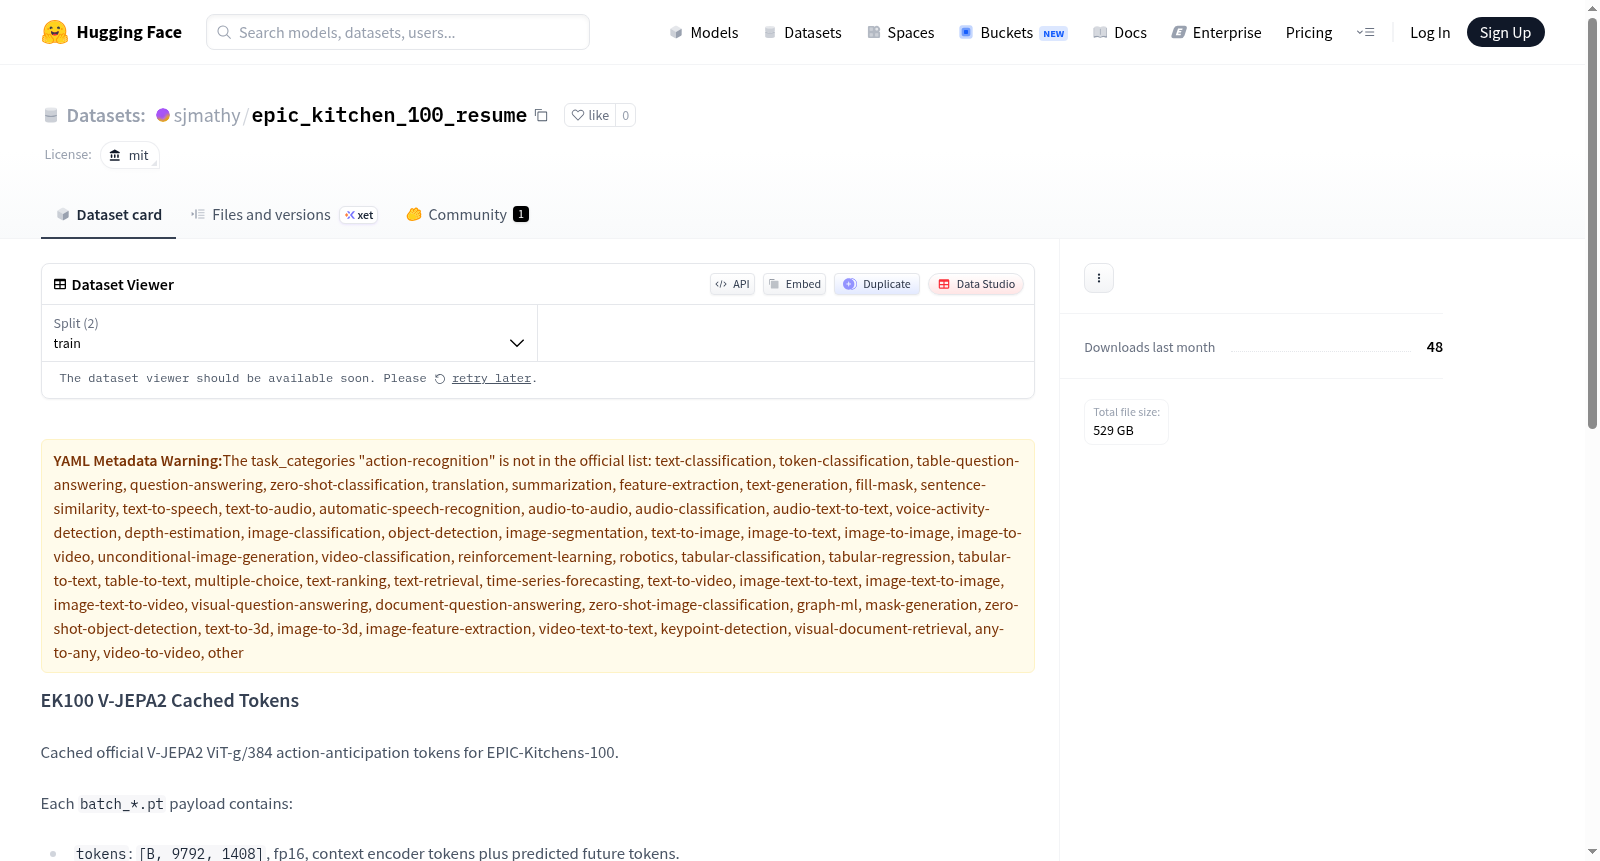Click the Buckets icon in navigation
1600x861 pixels.
(x=966, y=32)
